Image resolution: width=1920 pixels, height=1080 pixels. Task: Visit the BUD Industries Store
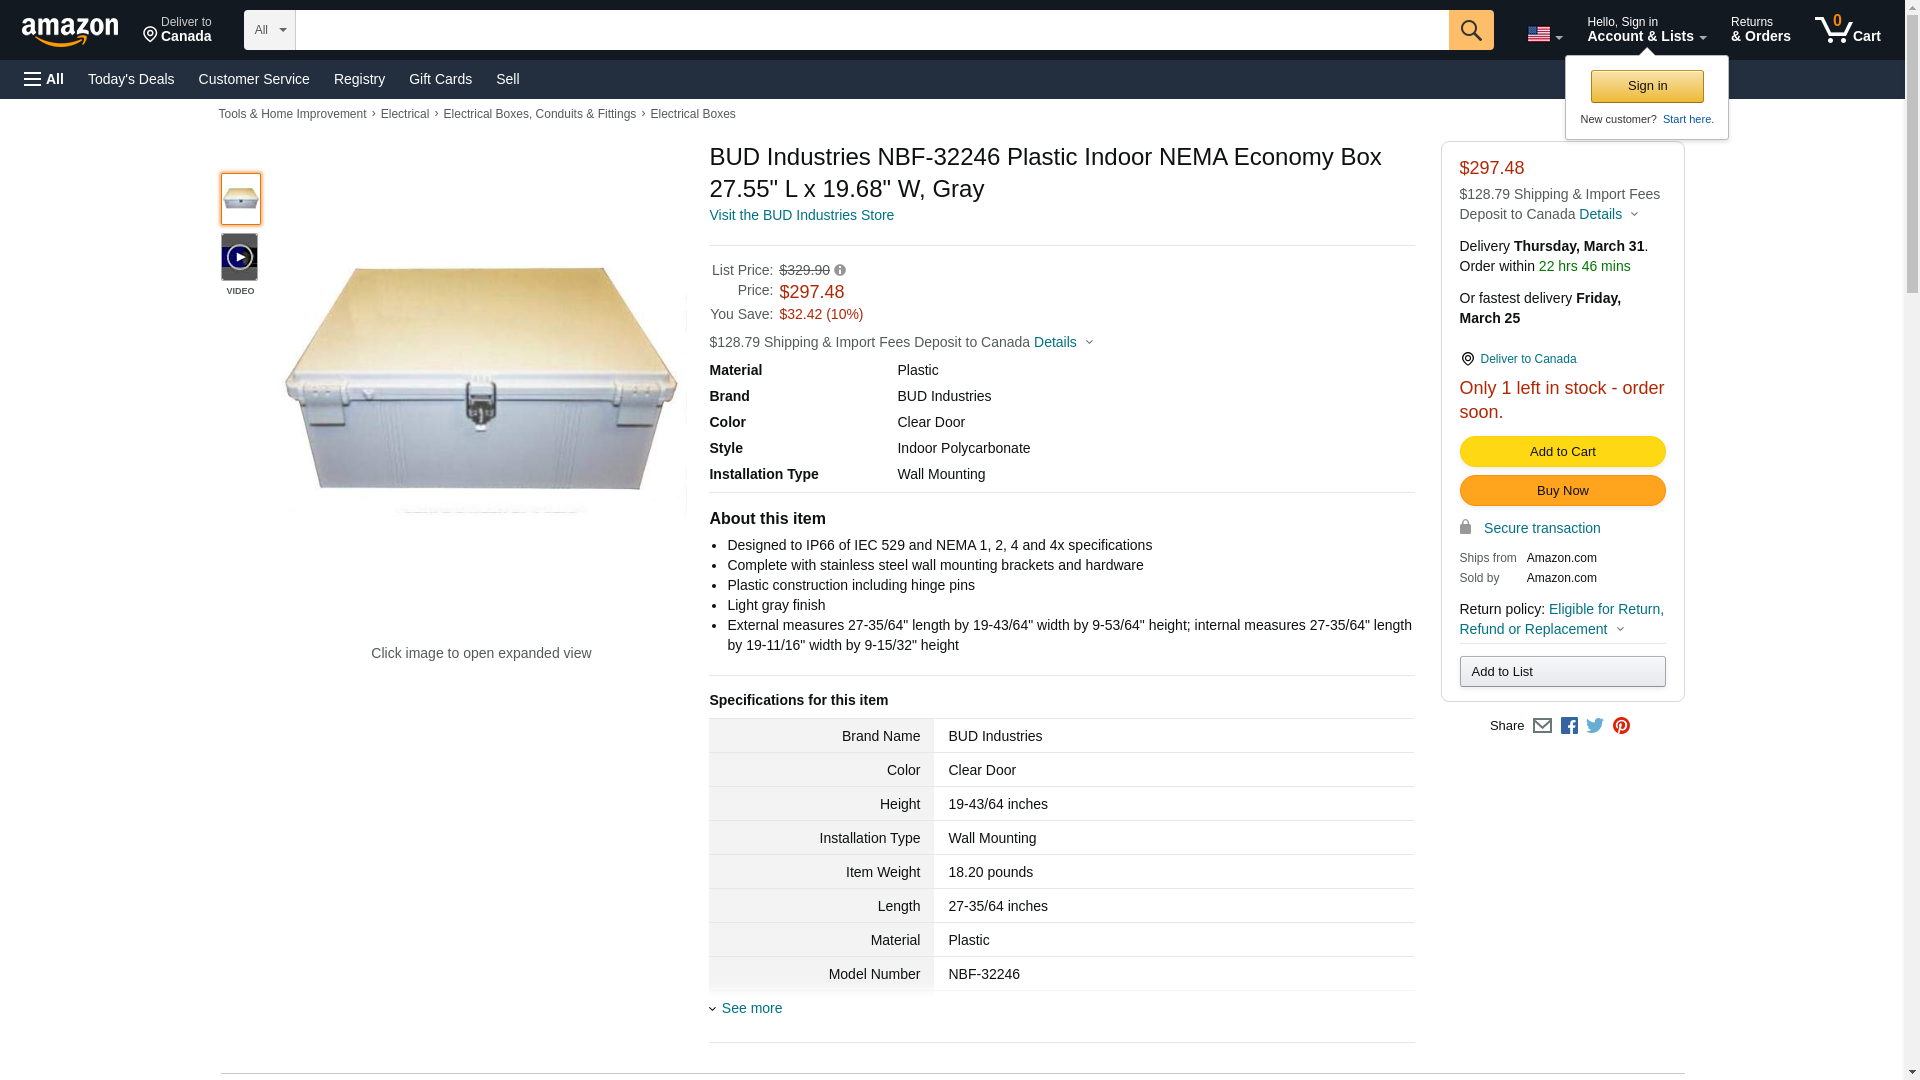pyautogui.click(x=801, y=215)
